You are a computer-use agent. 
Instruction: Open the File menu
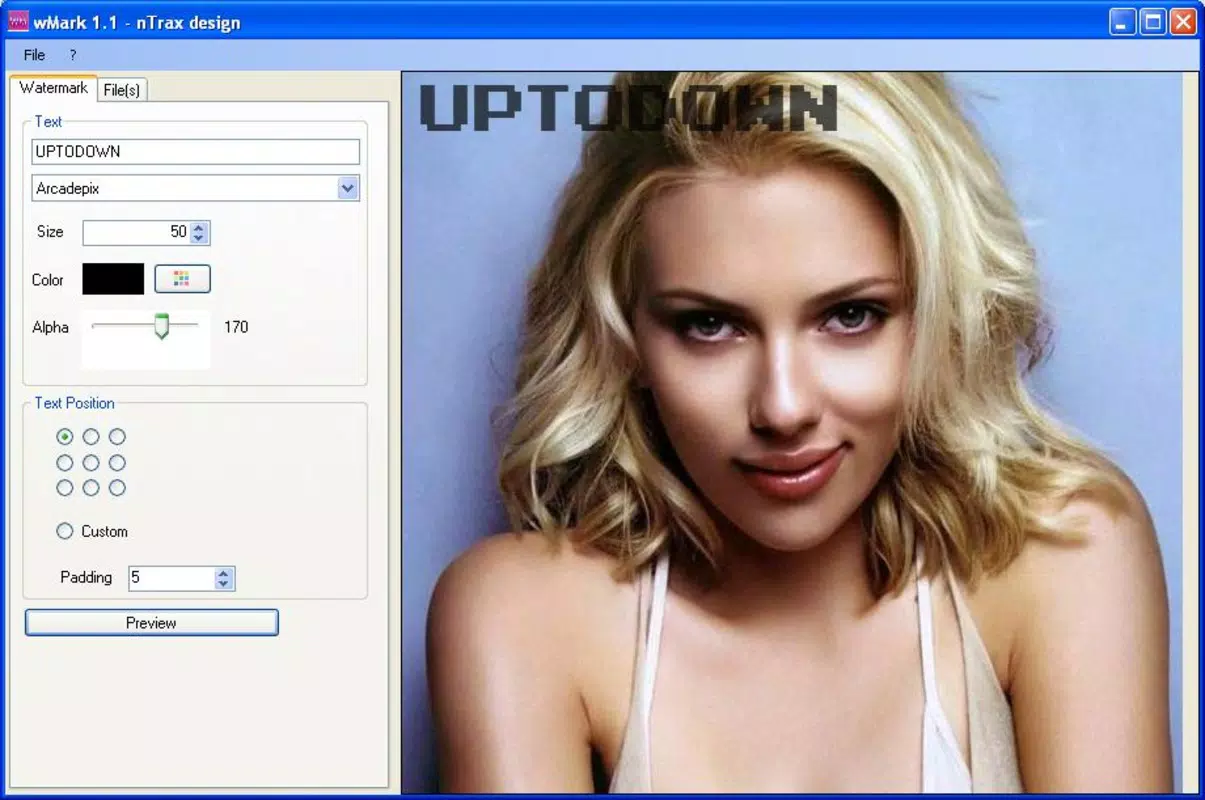tap(34, 55)
